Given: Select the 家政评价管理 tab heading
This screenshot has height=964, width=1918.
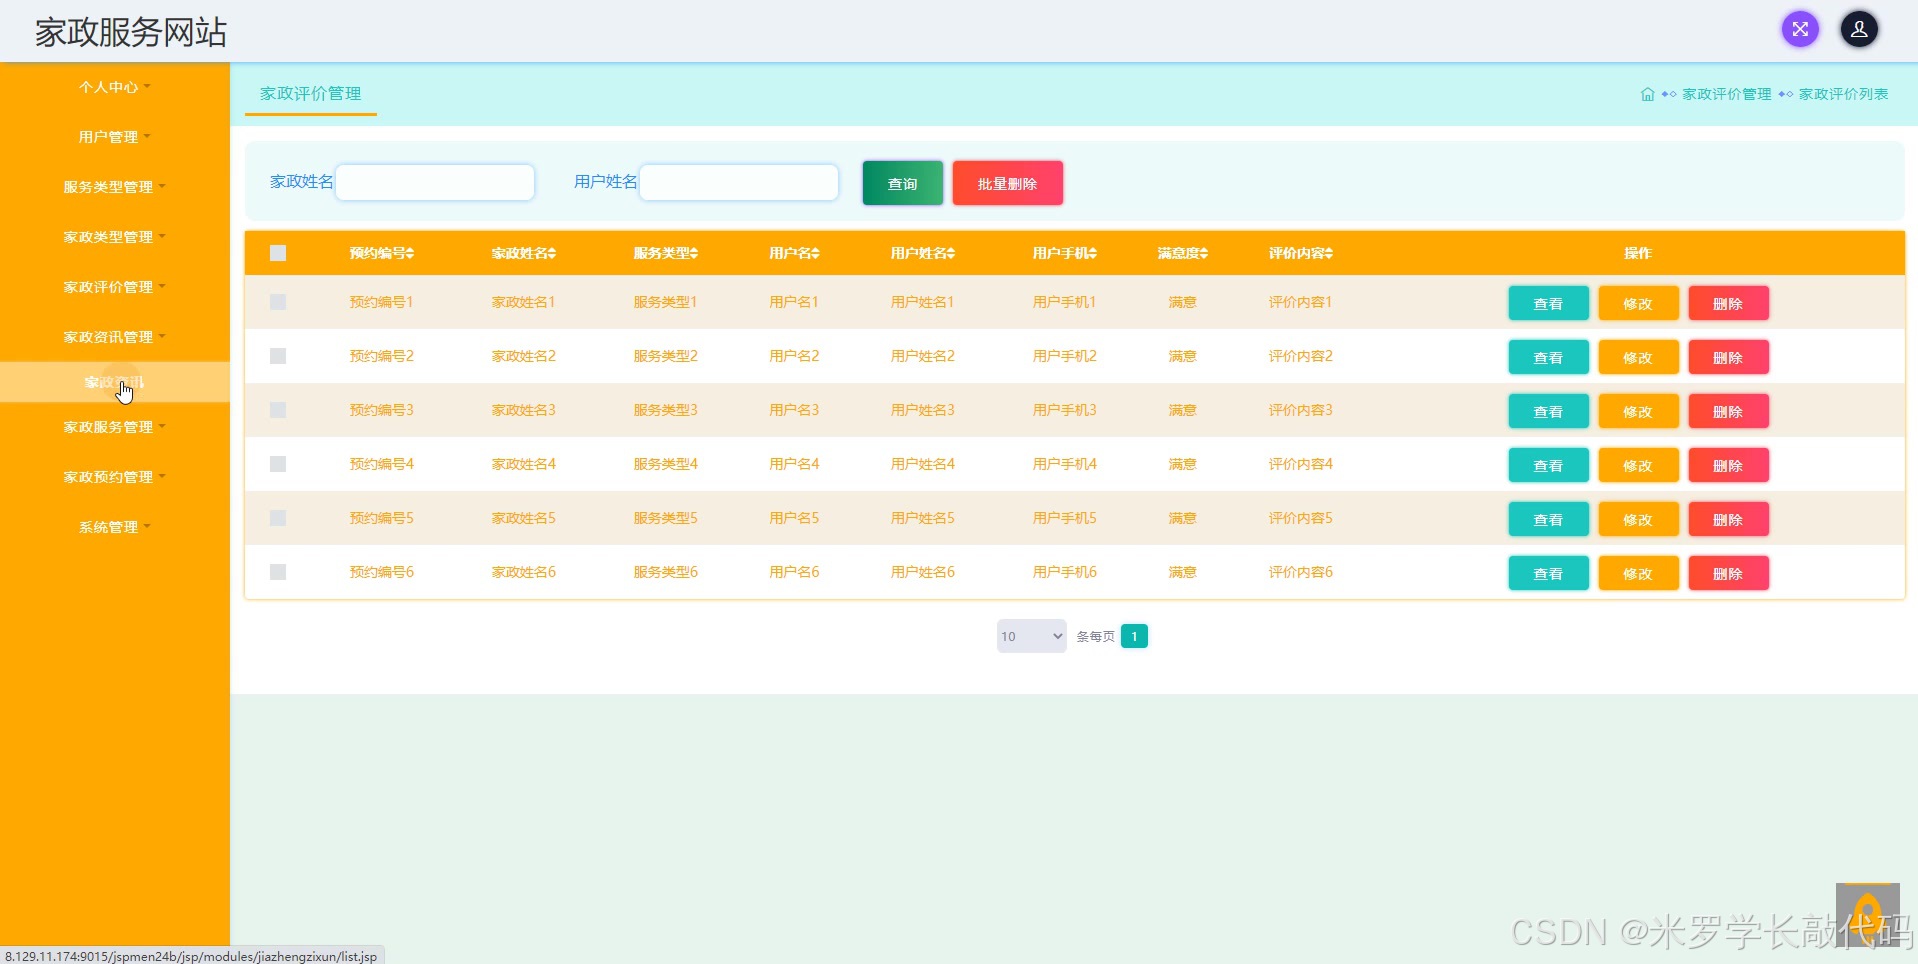Looking at the screenshot, I should (x=311, y=93).
